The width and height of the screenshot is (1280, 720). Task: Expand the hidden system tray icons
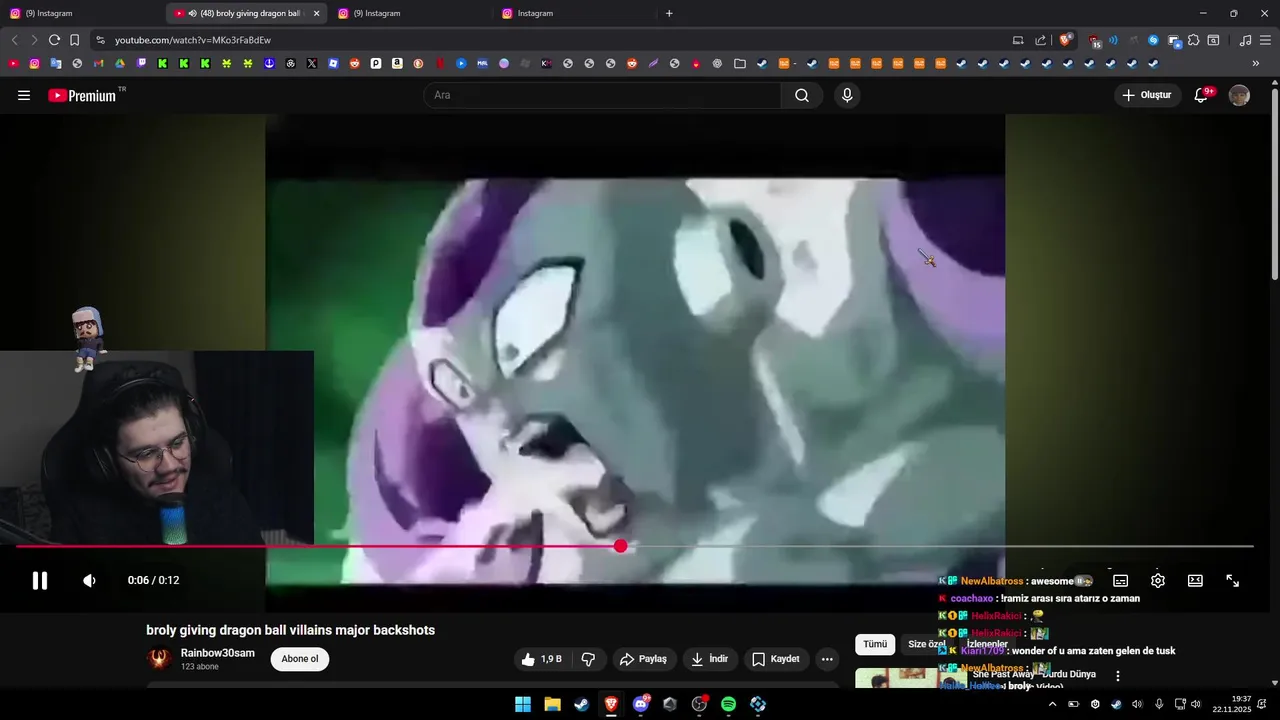(x=1052, y=704)
